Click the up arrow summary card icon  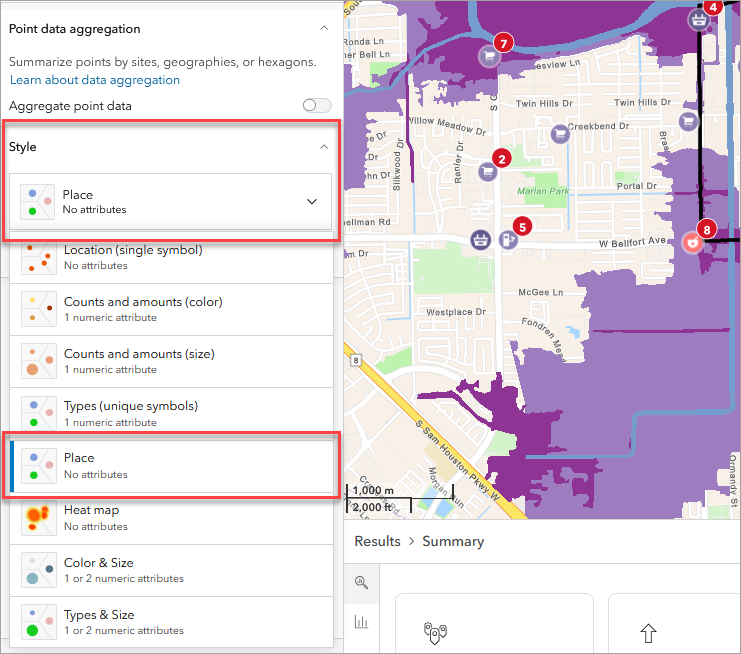(x=648, y=633)
